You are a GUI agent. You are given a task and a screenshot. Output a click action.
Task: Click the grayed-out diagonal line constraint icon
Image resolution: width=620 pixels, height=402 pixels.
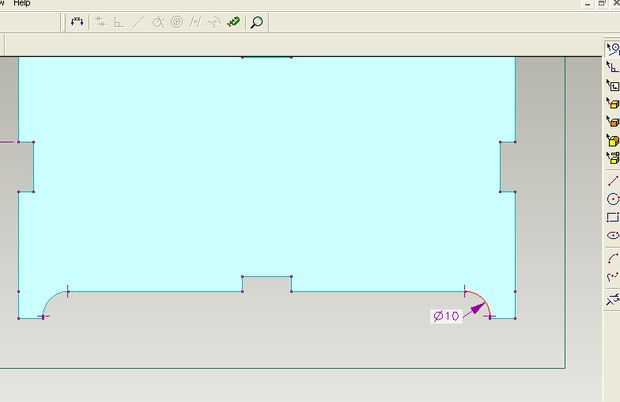[x=138, y=22]
